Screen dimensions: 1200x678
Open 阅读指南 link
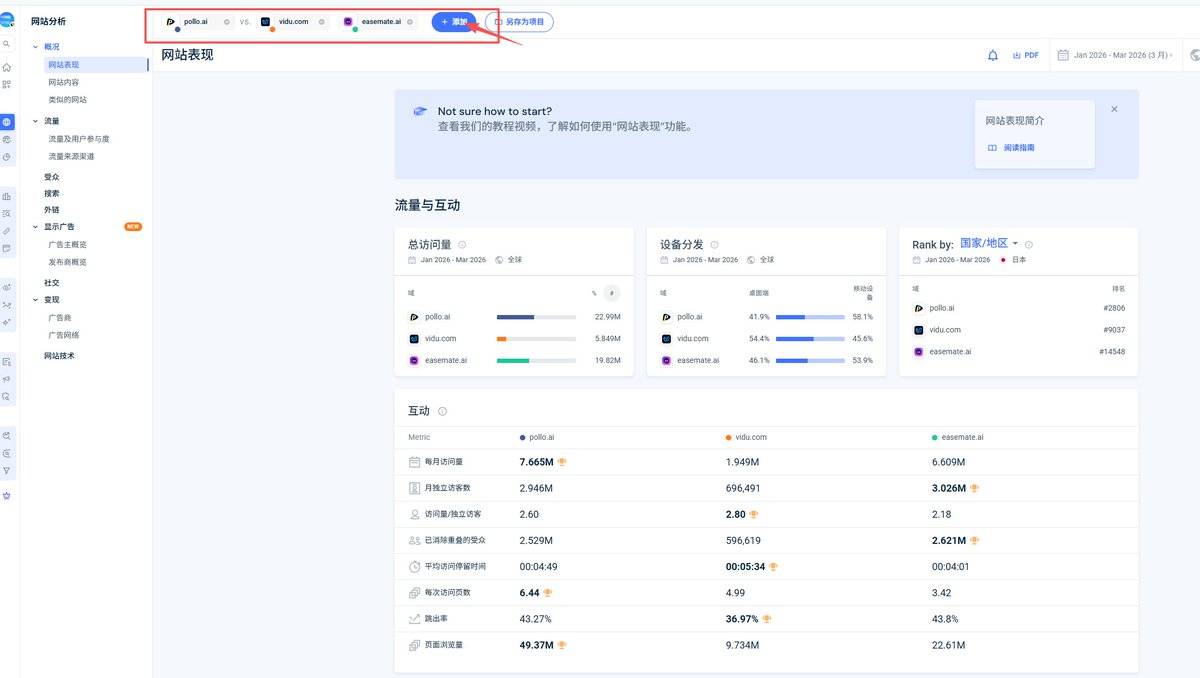point(1012,147)
